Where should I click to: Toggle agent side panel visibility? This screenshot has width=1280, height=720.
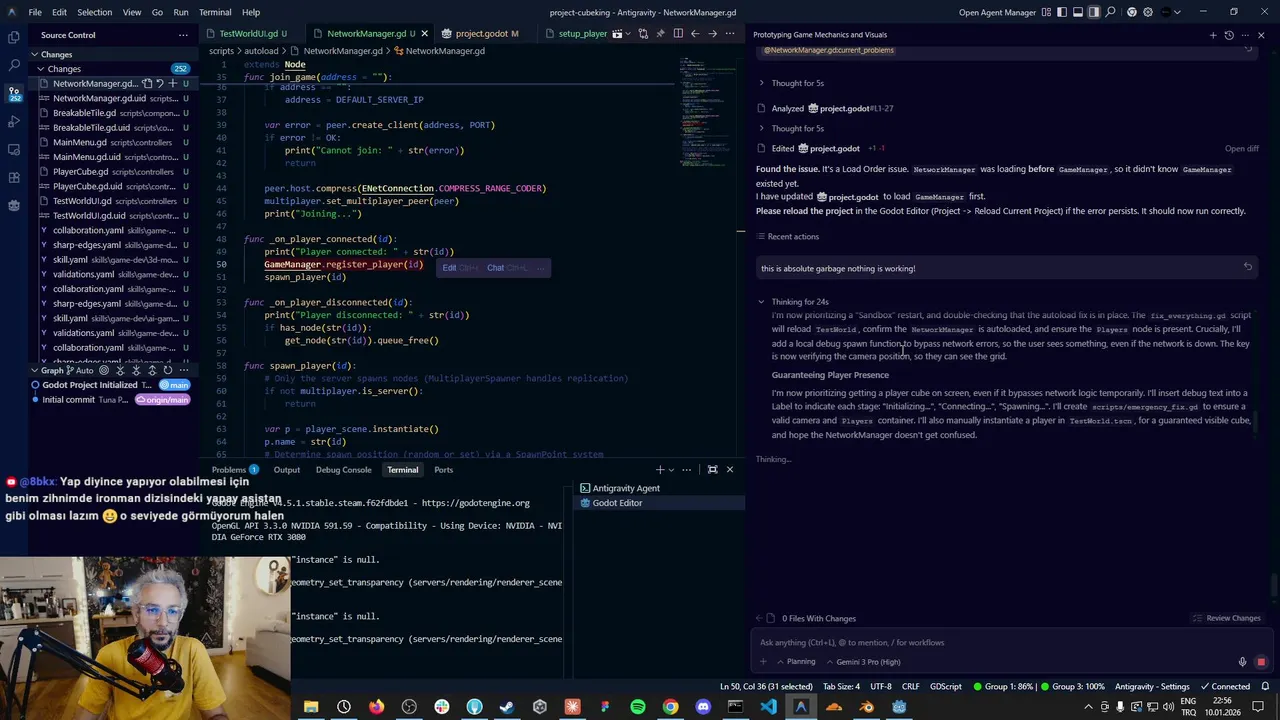(x=1094, y=12)
